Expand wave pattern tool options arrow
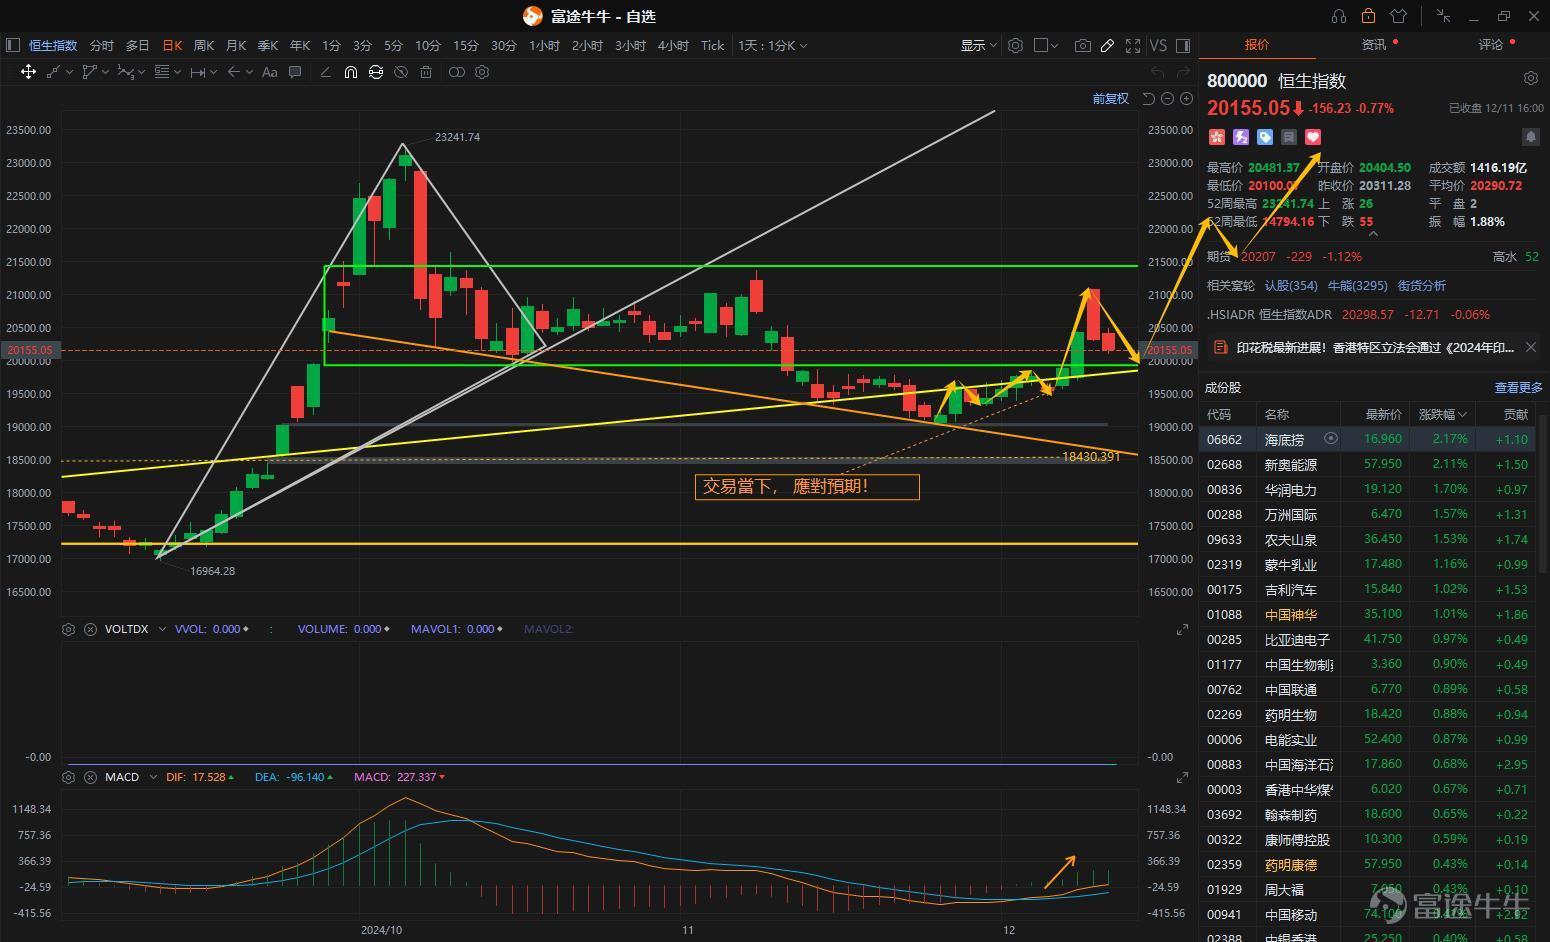Screen dimensions: 1550x942 tap(141, 72)
